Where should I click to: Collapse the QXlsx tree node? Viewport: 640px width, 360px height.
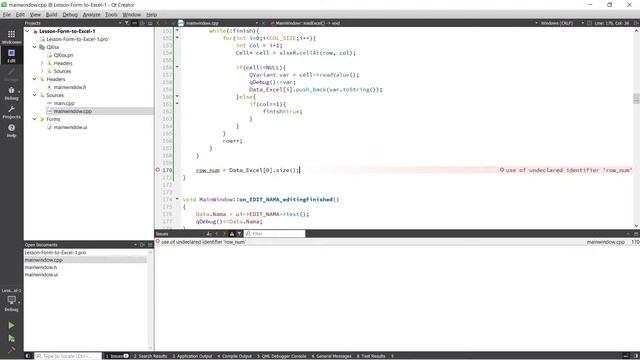[35, 47]
